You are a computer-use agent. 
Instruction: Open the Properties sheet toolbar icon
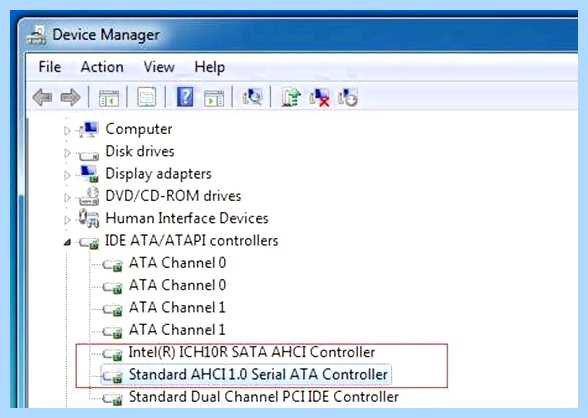(x=146, y=97)
